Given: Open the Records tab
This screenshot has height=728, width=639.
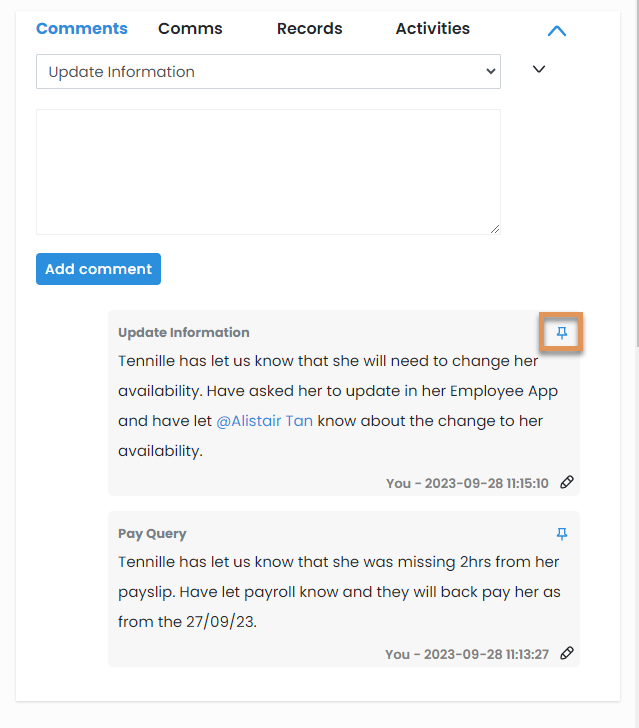Looking at the screenshot, I should [x=309, y=29].
